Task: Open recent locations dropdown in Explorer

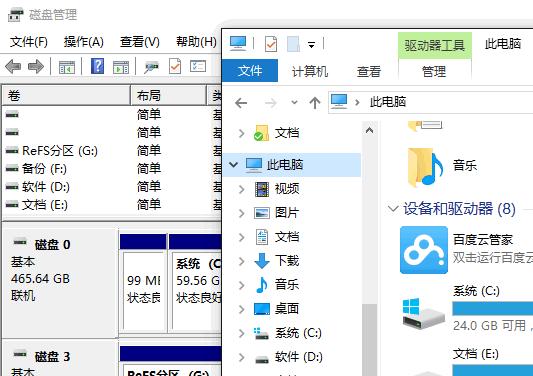Action: point(294,102)
